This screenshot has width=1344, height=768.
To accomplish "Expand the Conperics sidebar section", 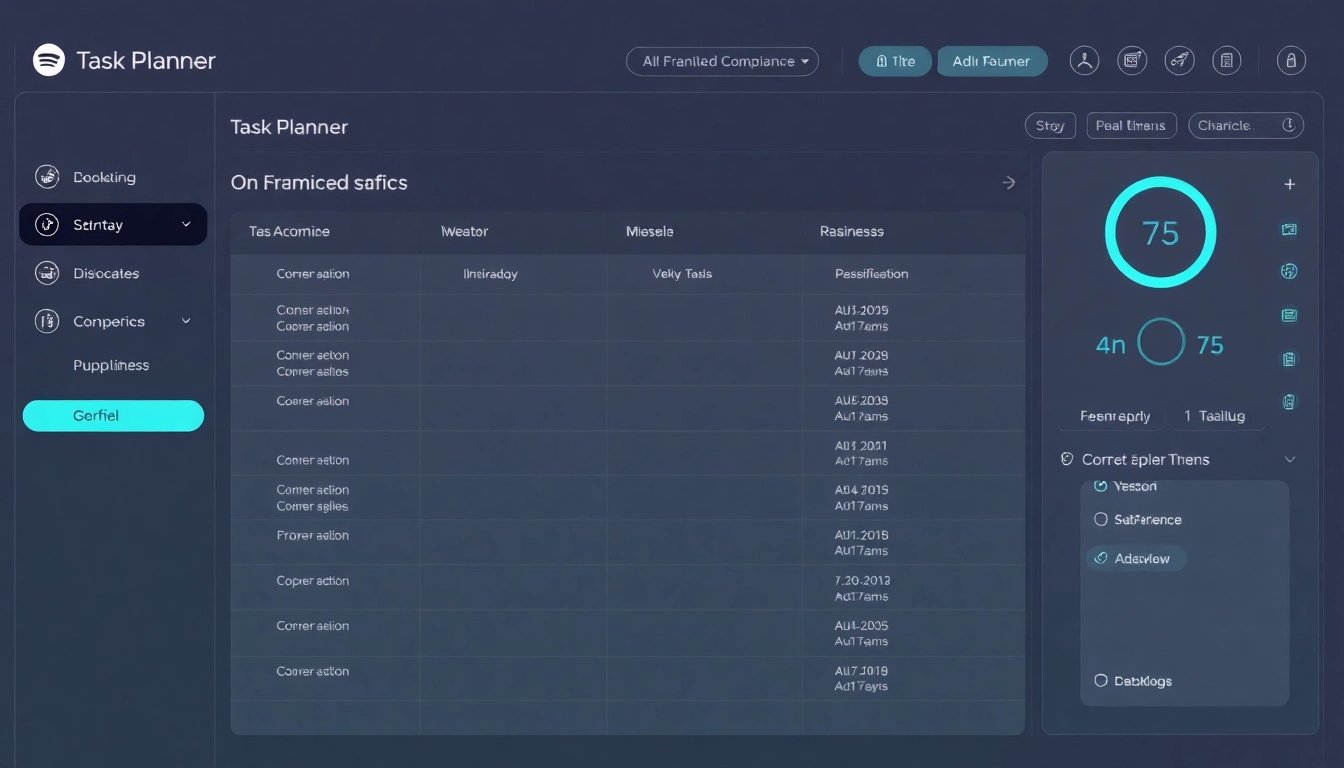I will point(186,321).
